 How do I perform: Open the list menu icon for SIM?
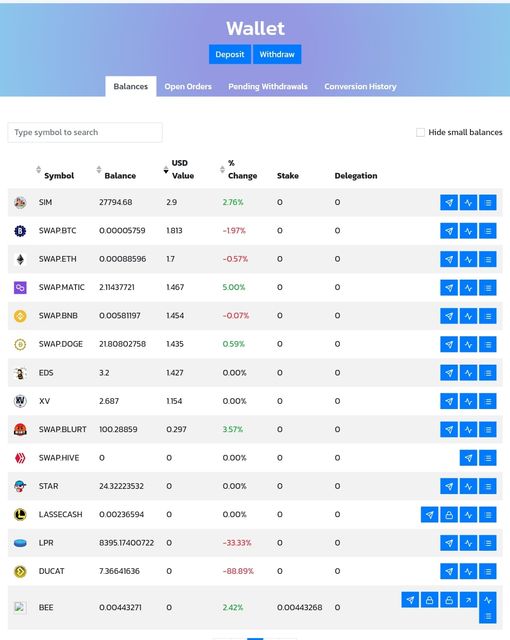(488, 202)
